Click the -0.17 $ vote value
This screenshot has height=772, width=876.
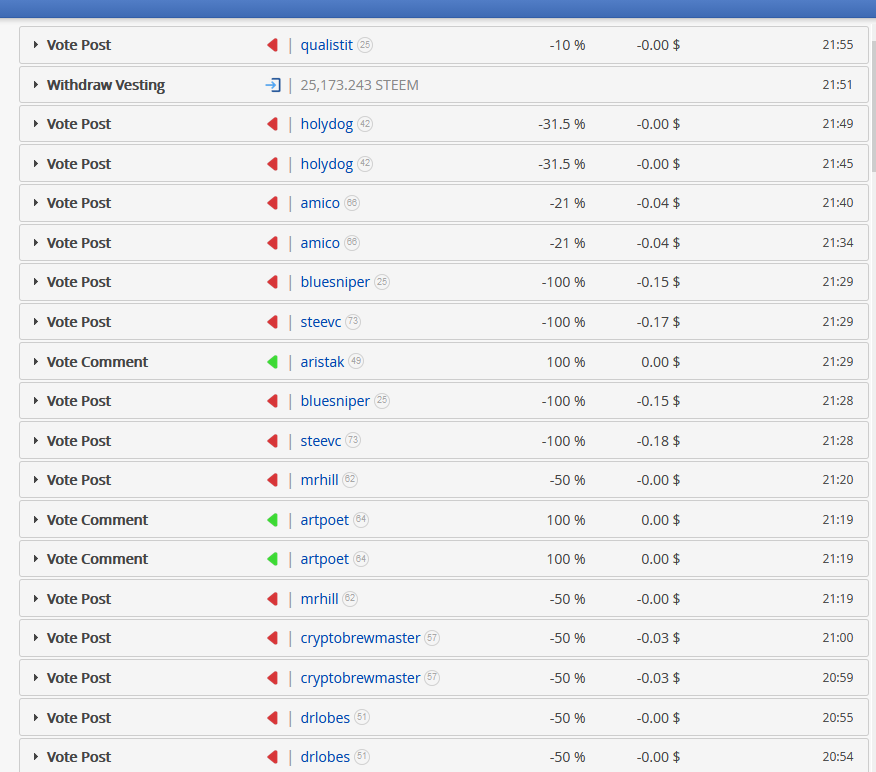(658, 322)
